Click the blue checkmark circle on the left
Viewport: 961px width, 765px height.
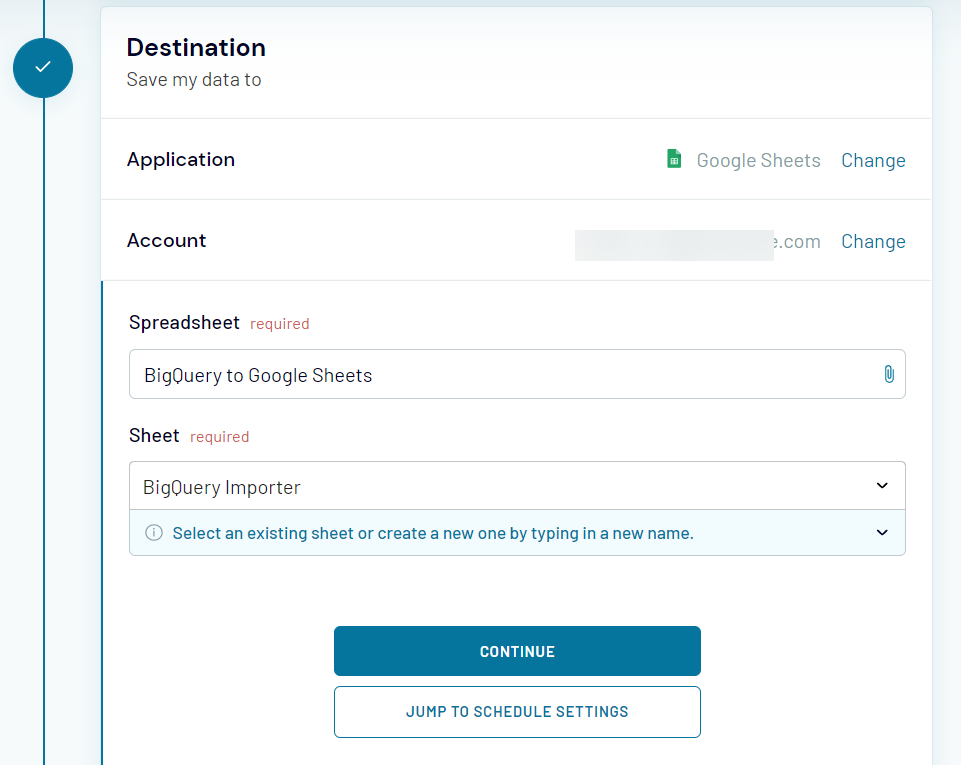(x=43, y=68)
